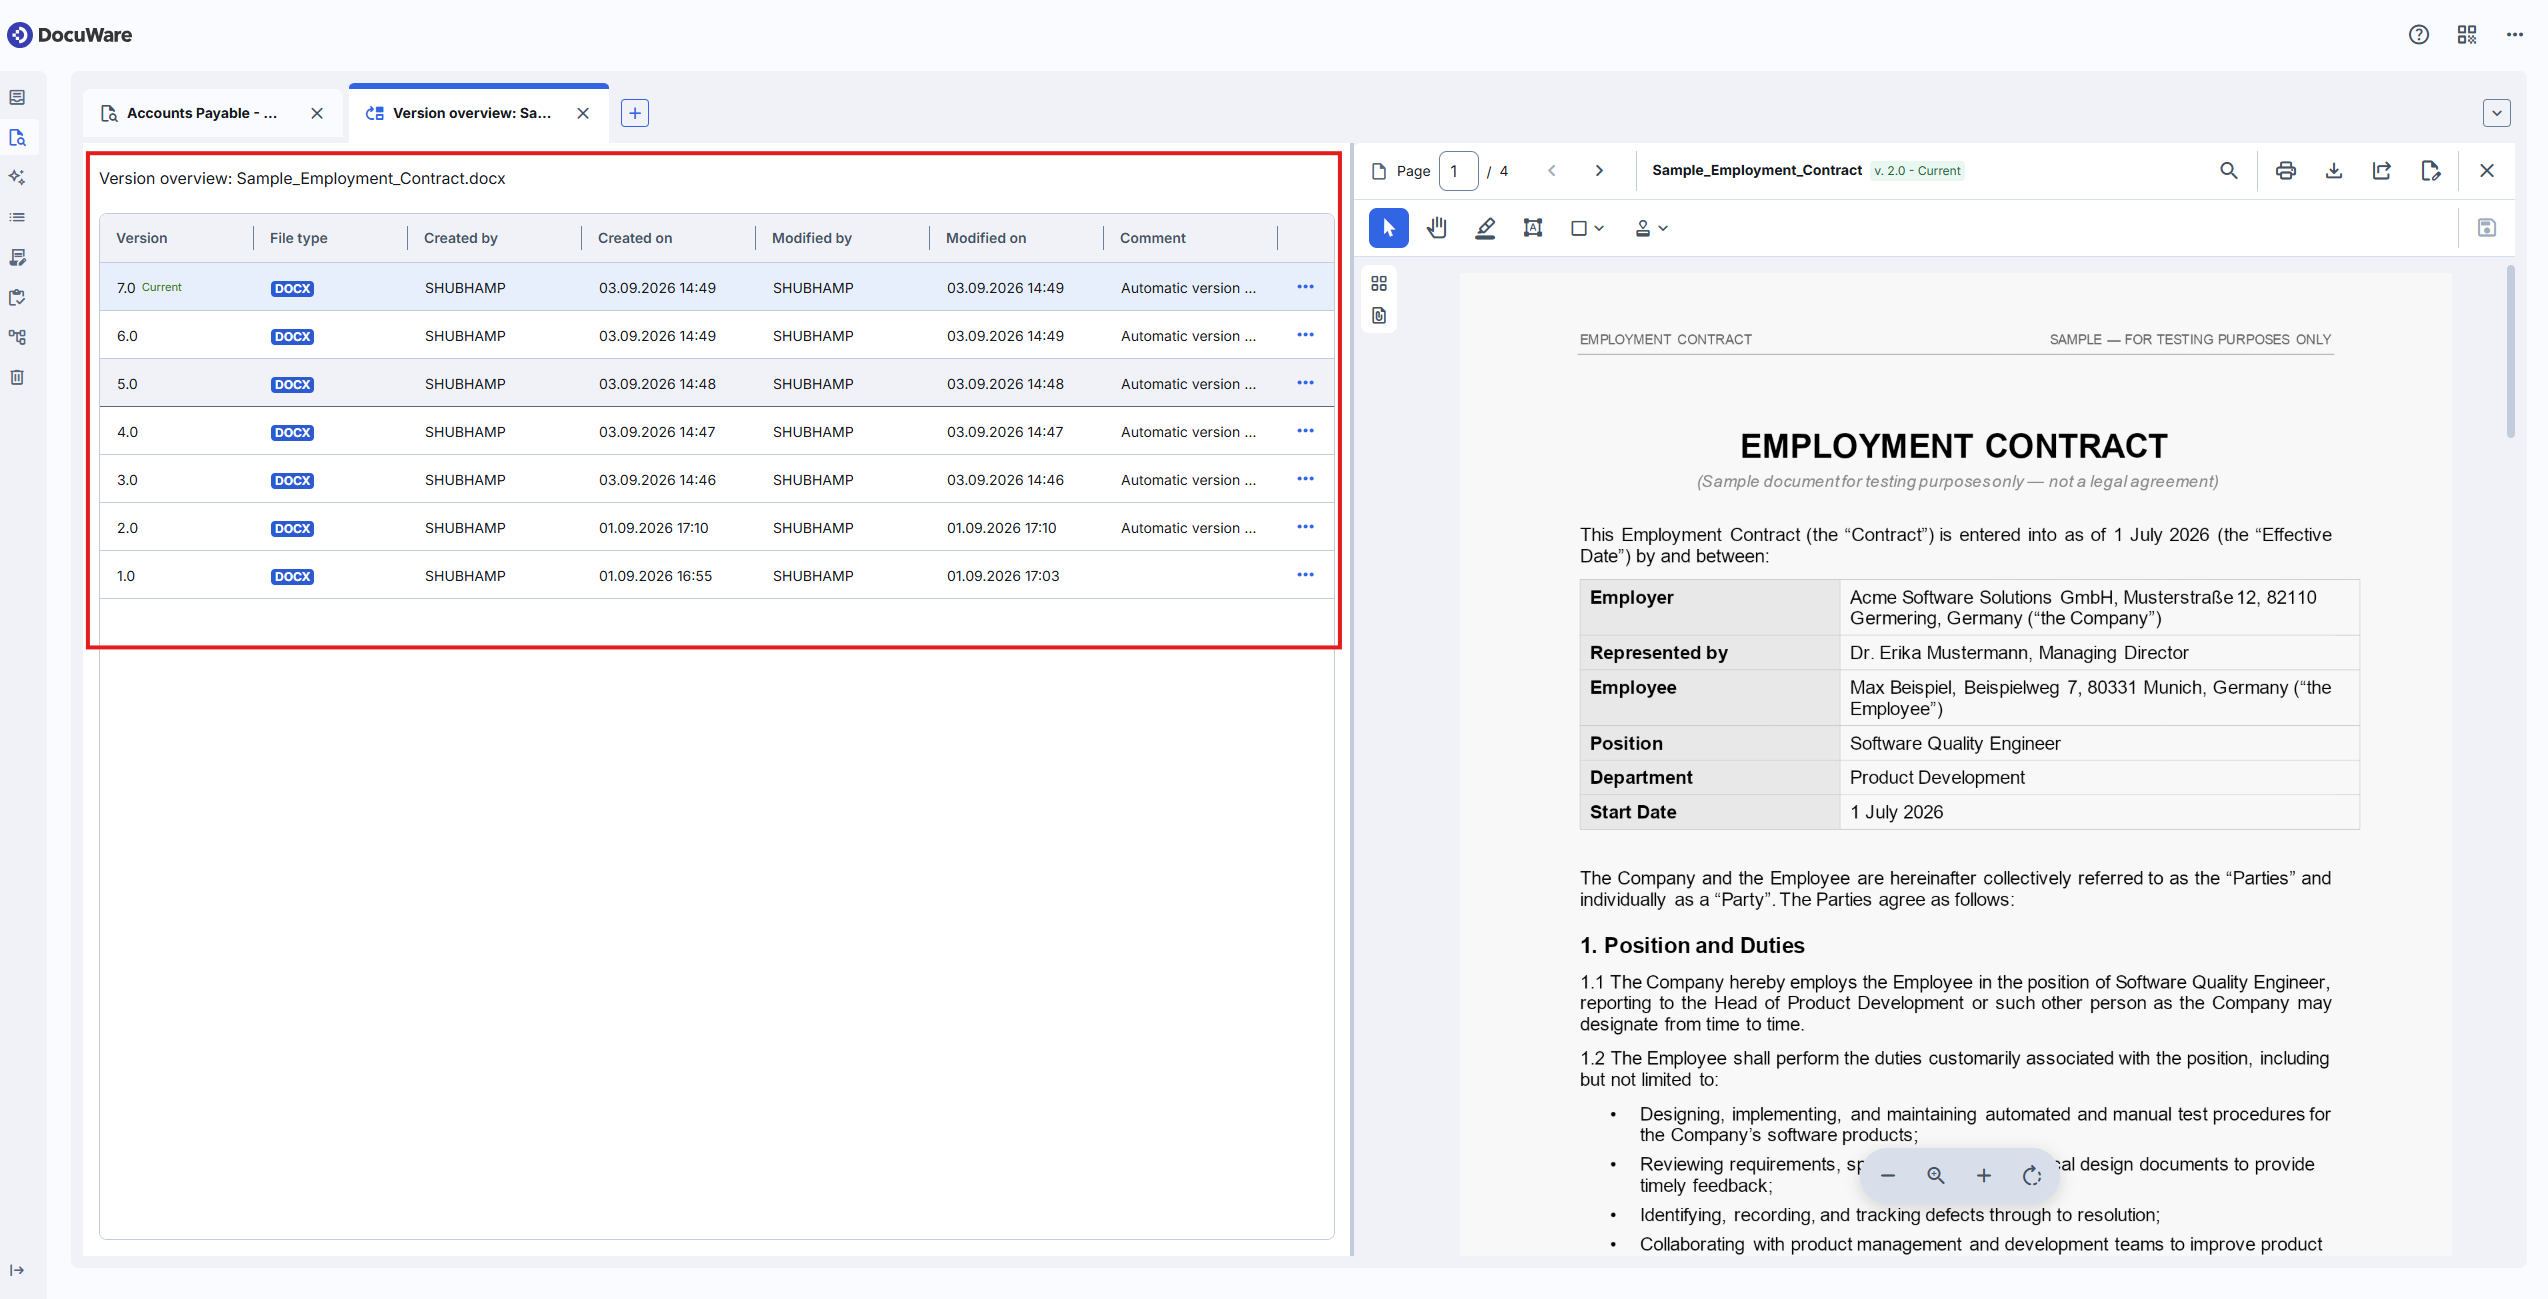2548x1299 pixels.
Task: Rotate the page in viewer
Action: pos(2032,1176)
